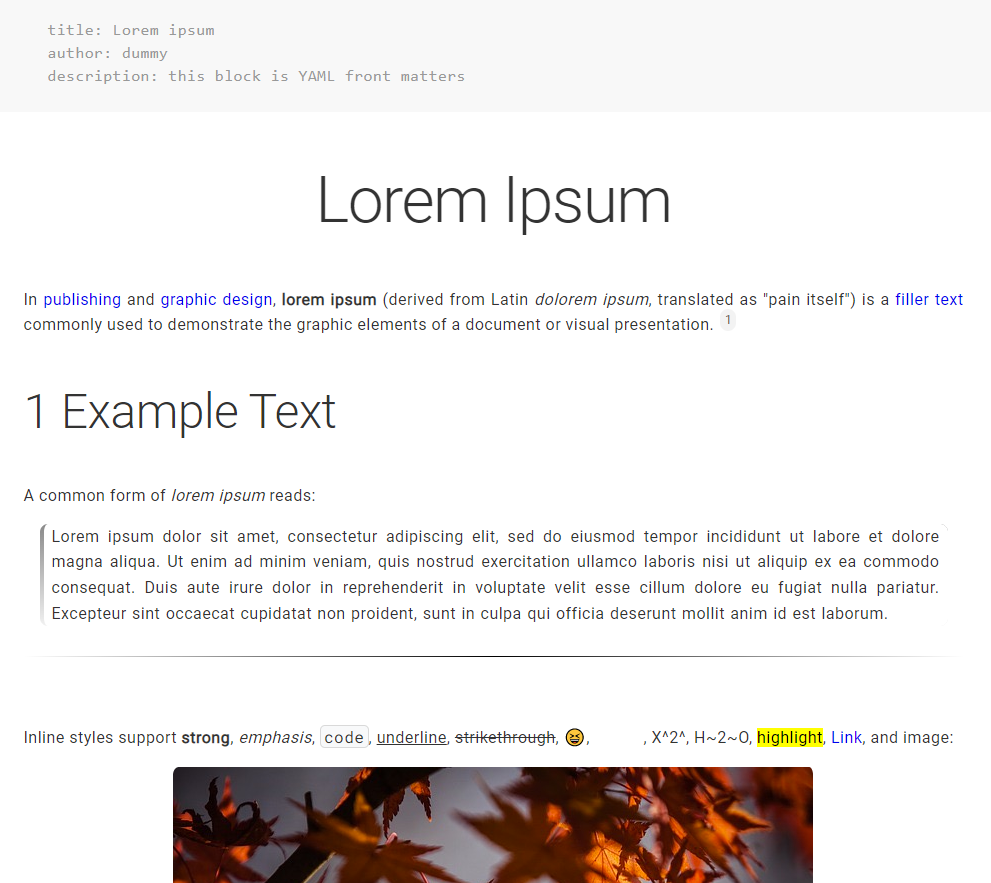
Task: Click the italic "emphasis" word
Action: (x=276, y=738)
